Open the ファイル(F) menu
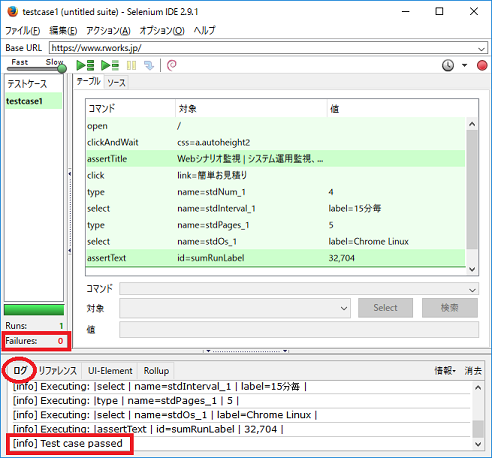492x458 pixels. (x=22, y=31)
